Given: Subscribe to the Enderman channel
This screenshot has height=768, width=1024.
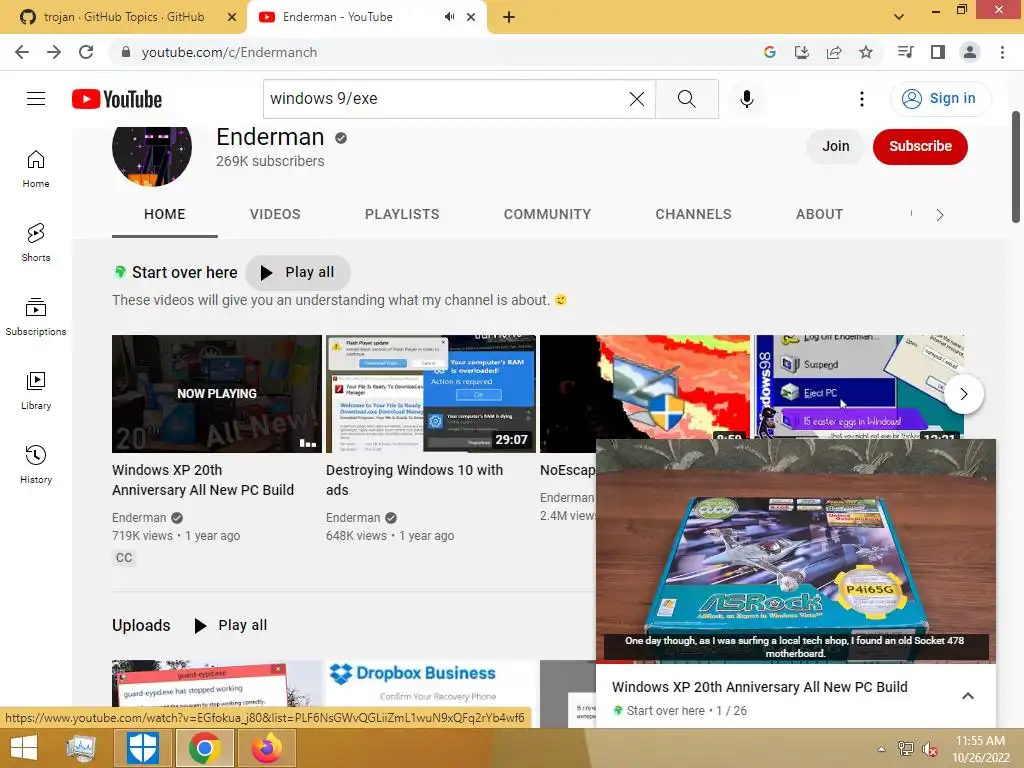Looking at the screenshot, I should click(x=920, y=146).
